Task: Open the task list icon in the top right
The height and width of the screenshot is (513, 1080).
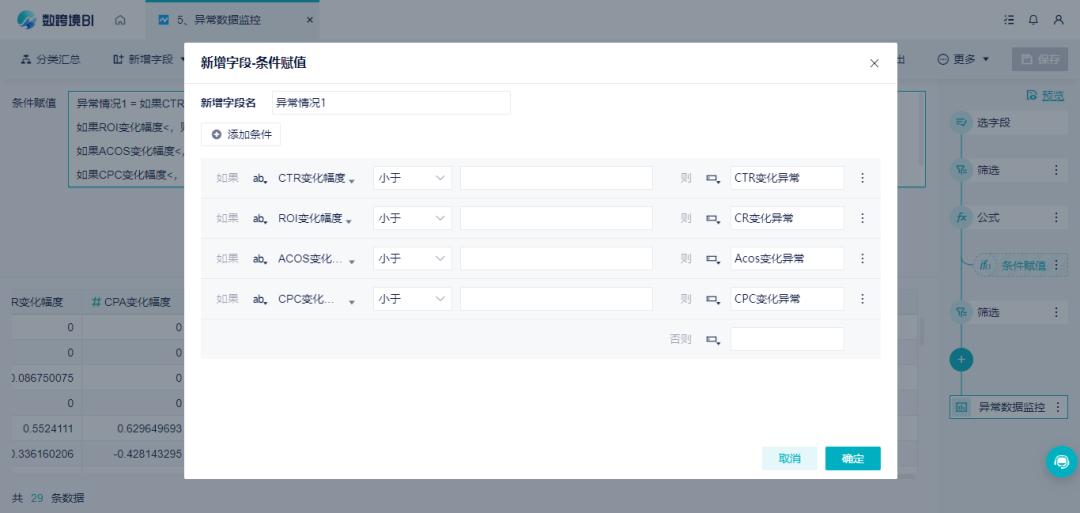Action: 1009,20
